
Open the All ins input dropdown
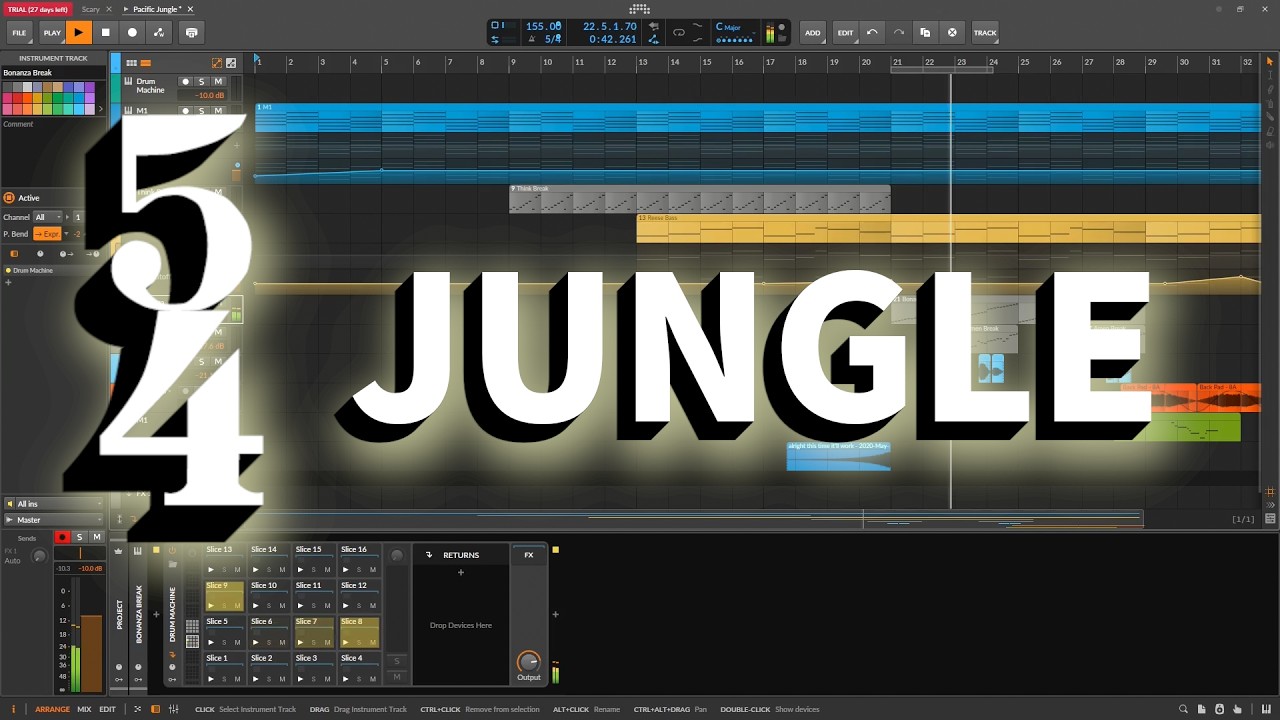54,504
